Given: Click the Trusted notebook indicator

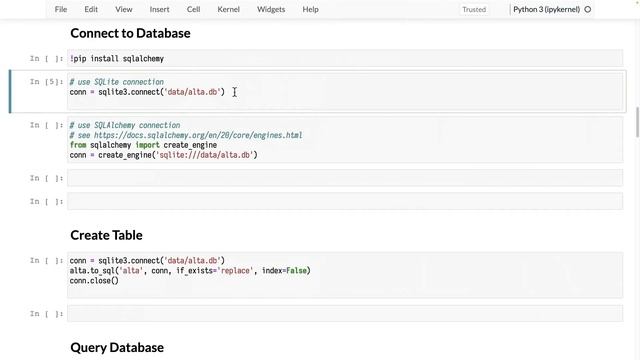Looking at the screenshot, I should pyautogui.click(x=474, y=9).
